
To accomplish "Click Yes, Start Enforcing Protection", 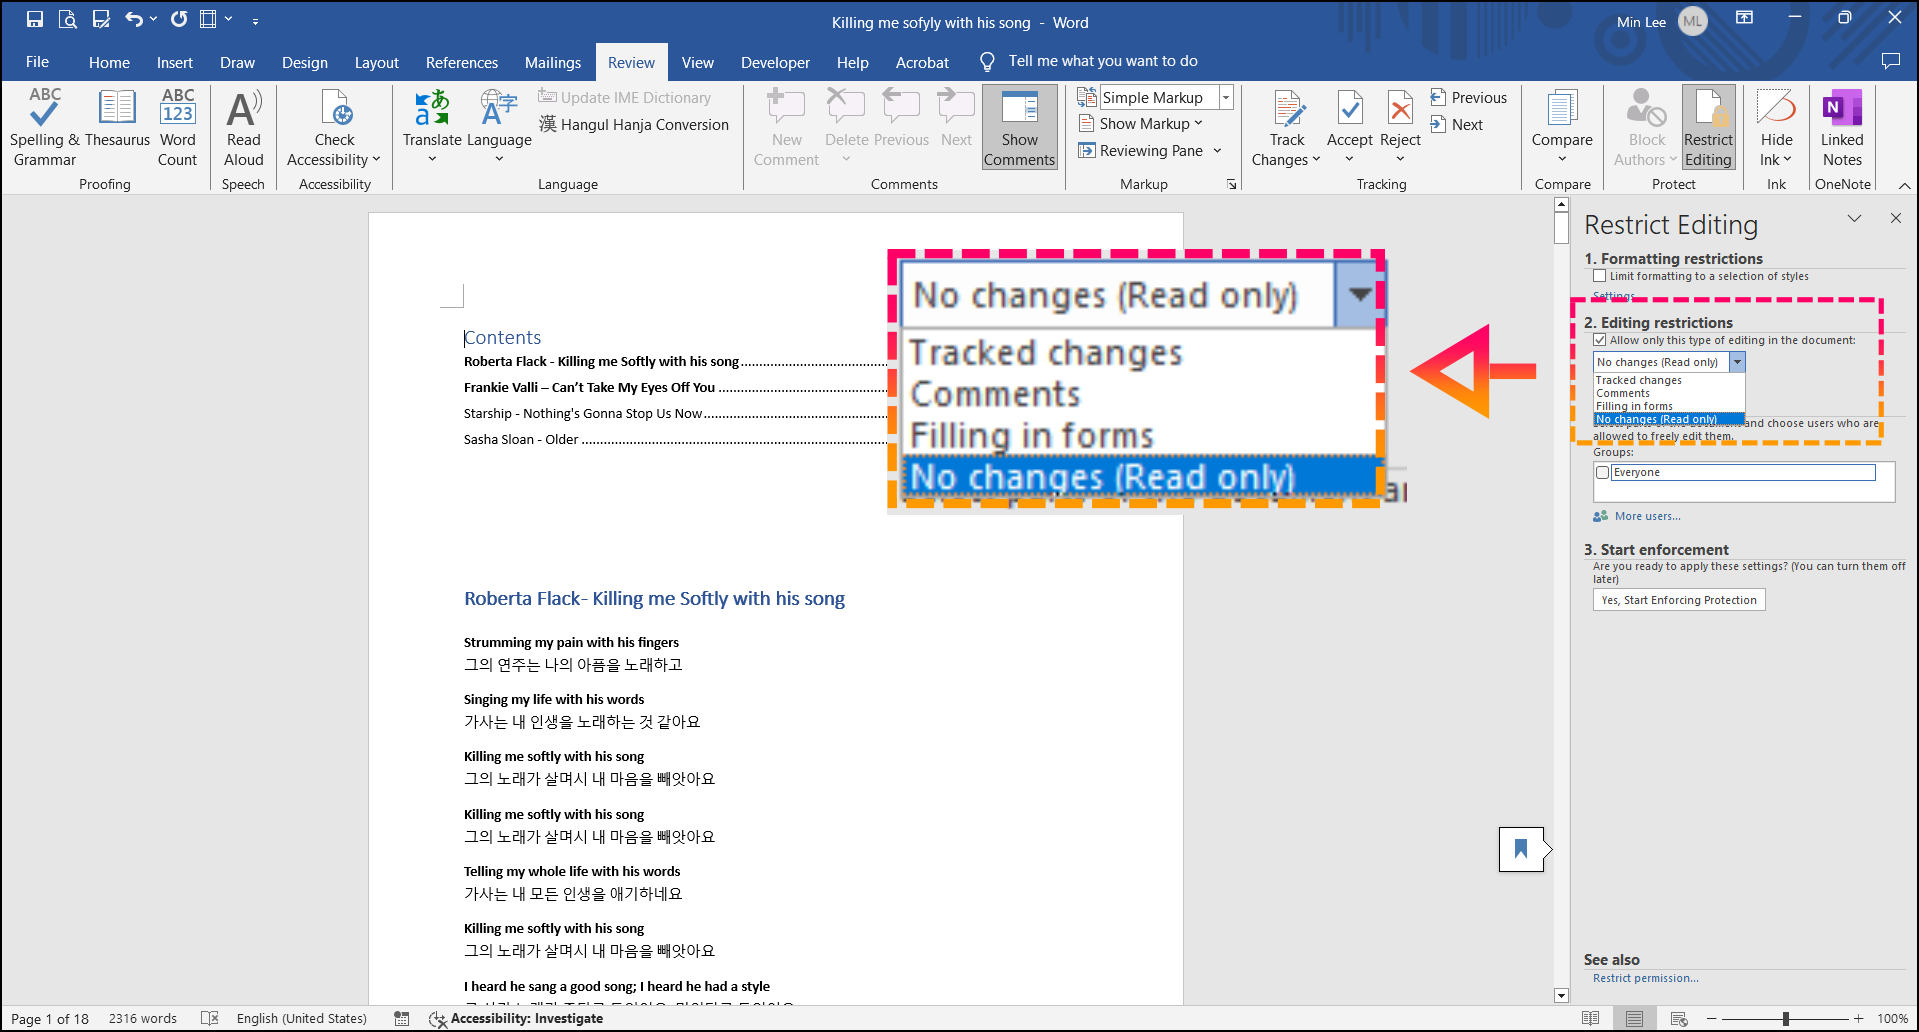I will click(x=1679, y=600).
